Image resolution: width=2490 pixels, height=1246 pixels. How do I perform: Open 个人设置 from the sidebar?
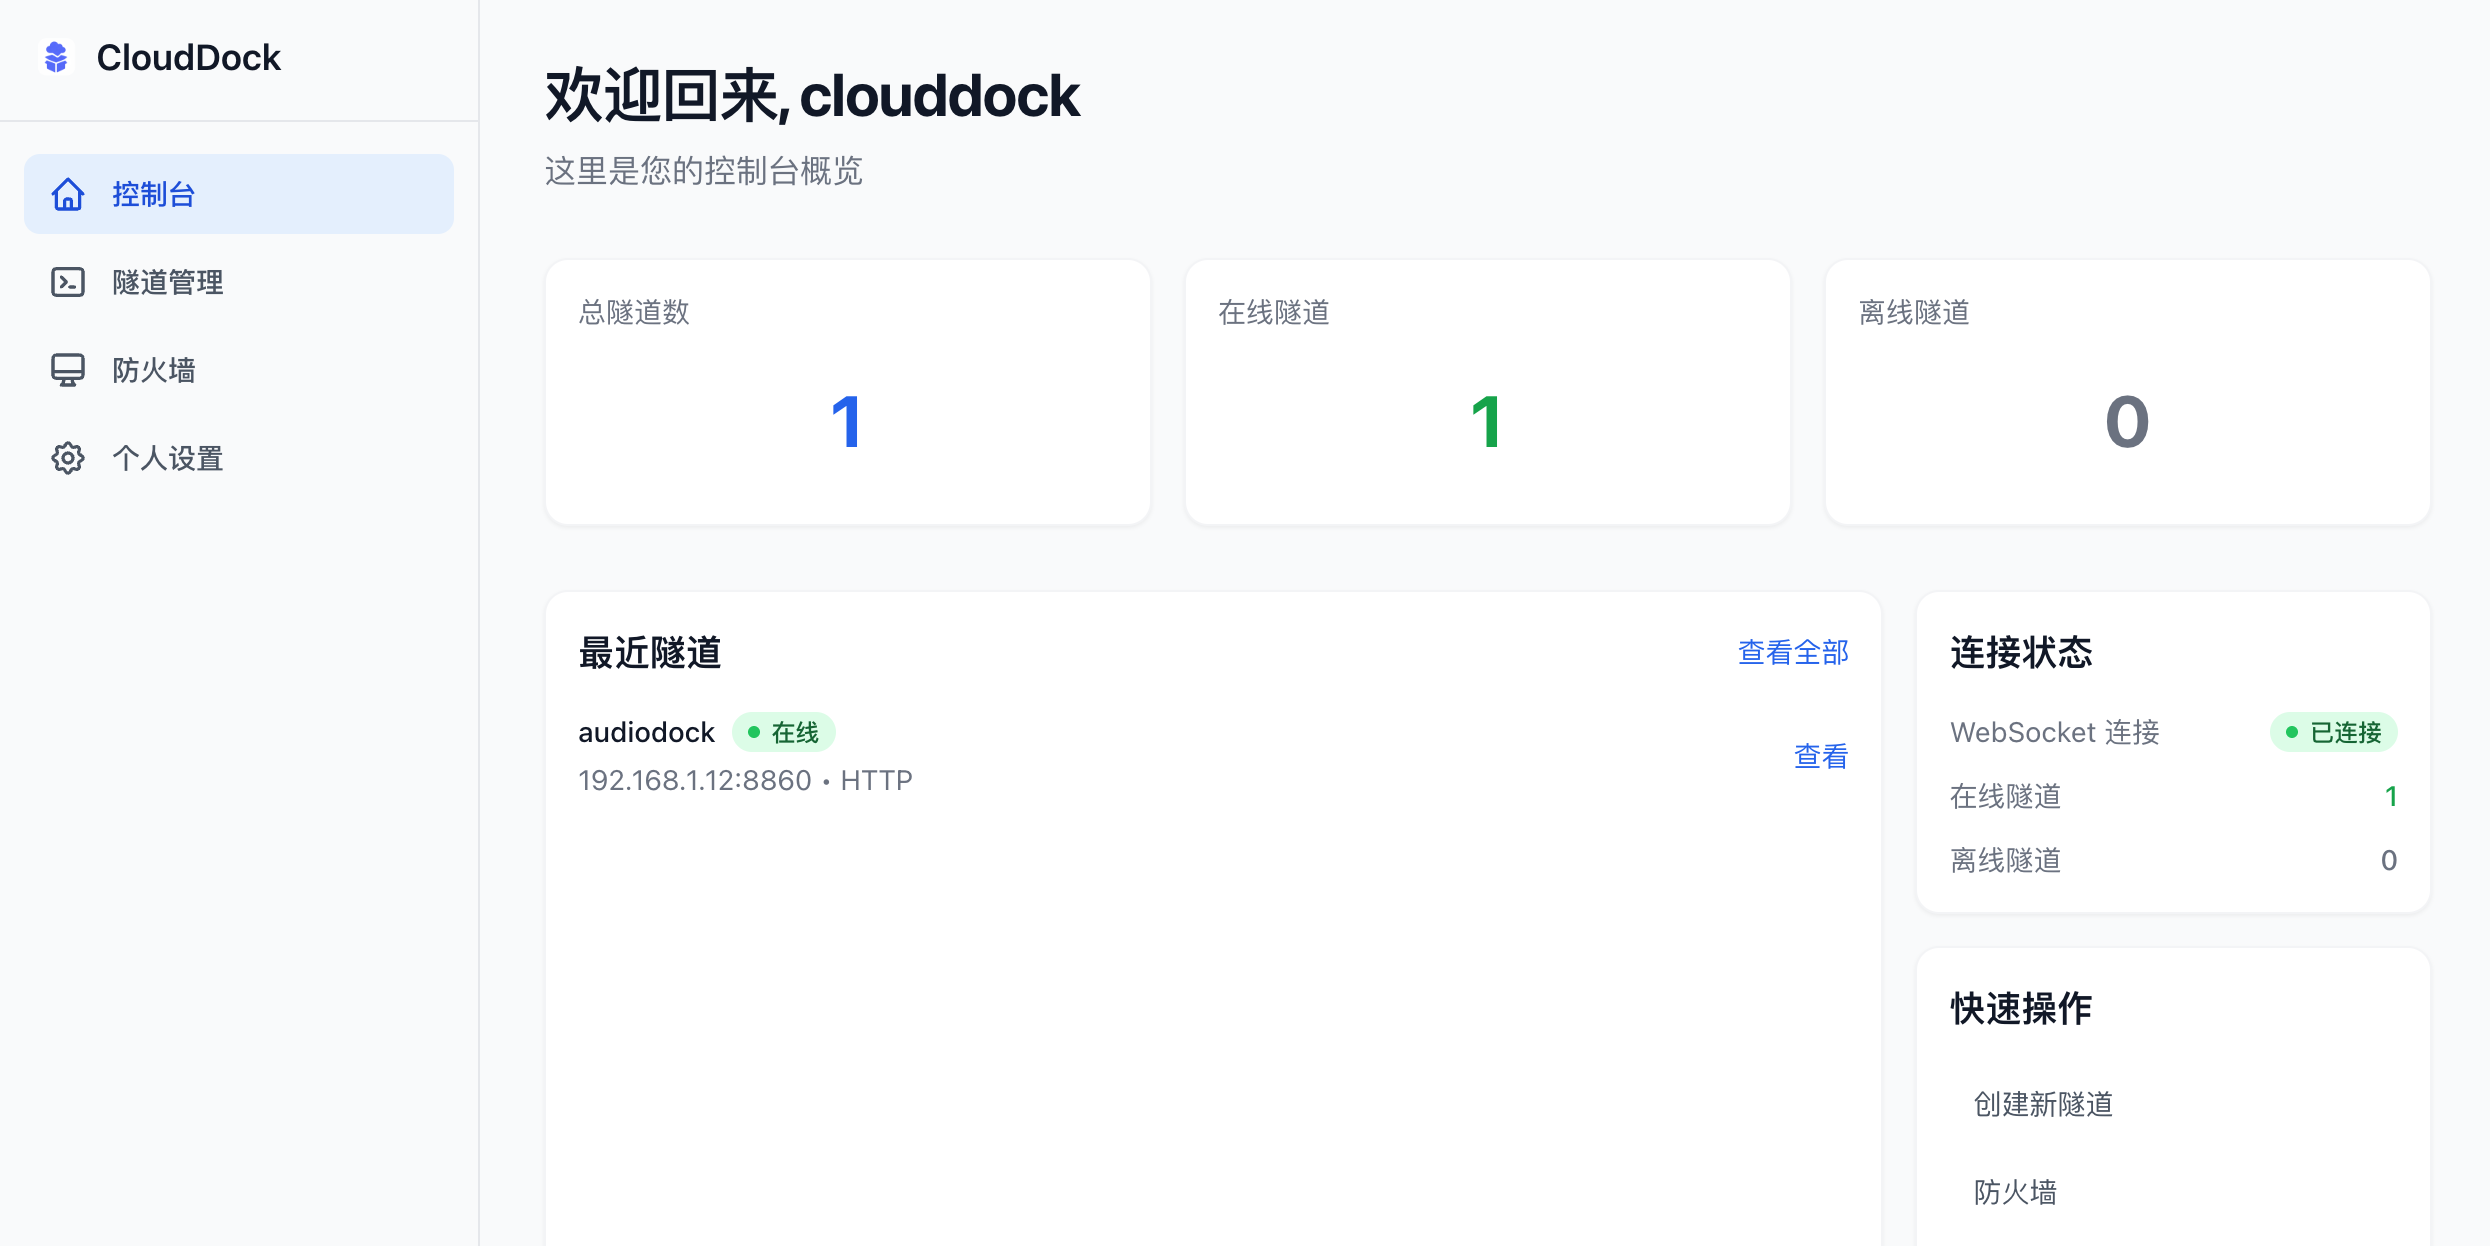(x=168, y=458)
